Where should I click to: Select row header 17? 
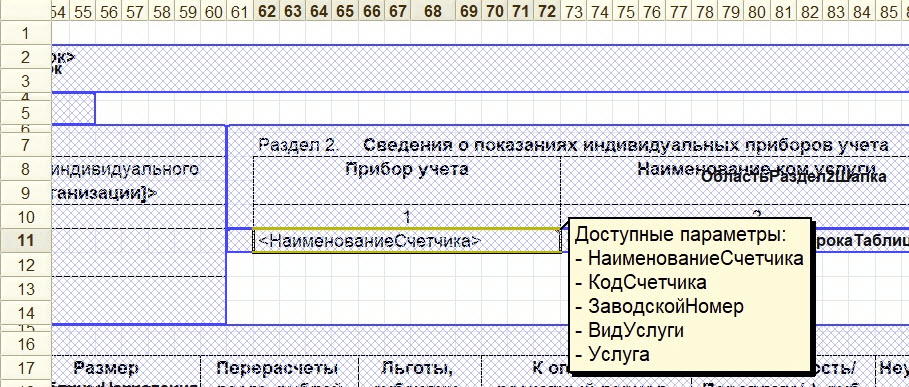(x=26, y=368)
